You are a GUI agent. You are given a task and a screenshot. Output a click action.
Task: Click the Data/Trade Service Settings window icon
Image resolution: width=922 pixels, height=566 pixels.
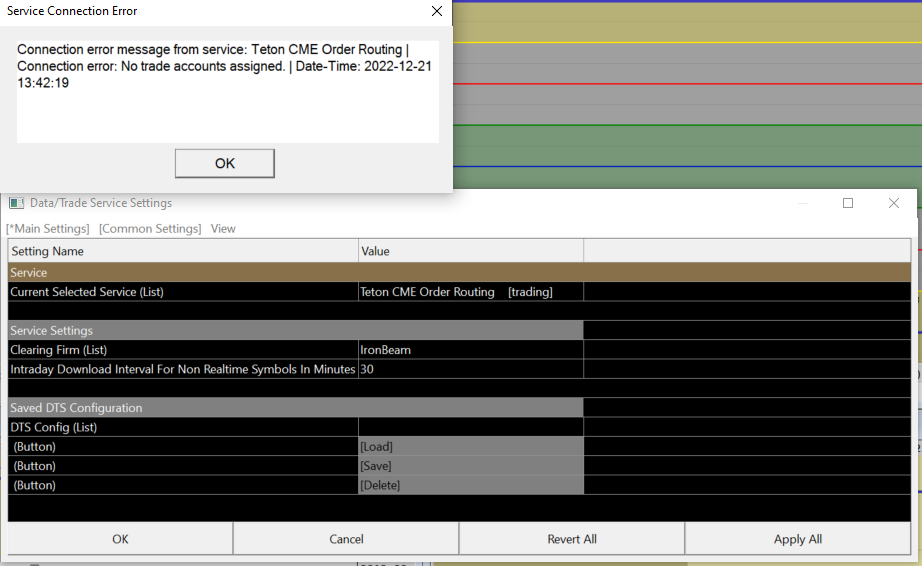point(16,203)
